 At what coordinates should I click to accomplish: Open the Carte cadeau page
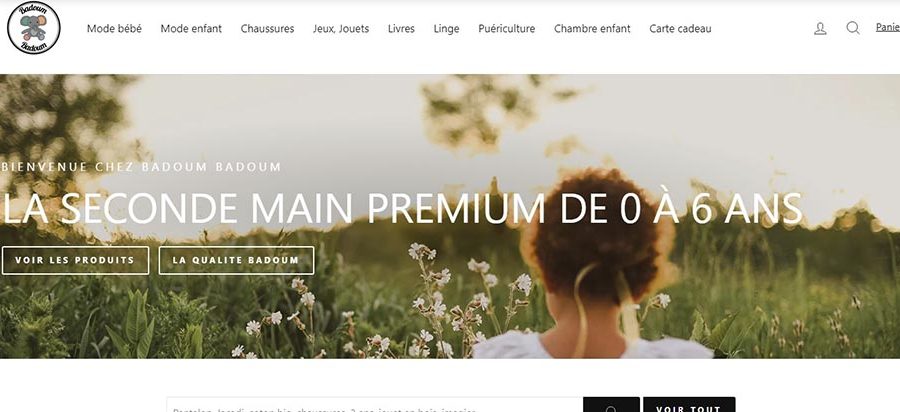(680, 29)
